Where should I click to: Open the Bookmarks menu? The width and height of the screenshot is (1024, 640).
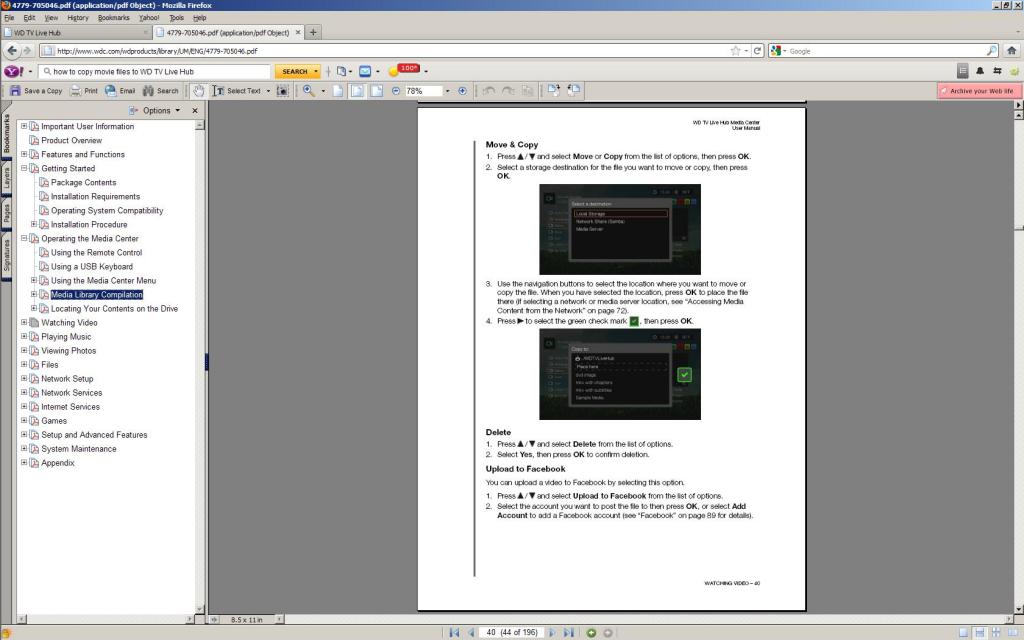113,18
